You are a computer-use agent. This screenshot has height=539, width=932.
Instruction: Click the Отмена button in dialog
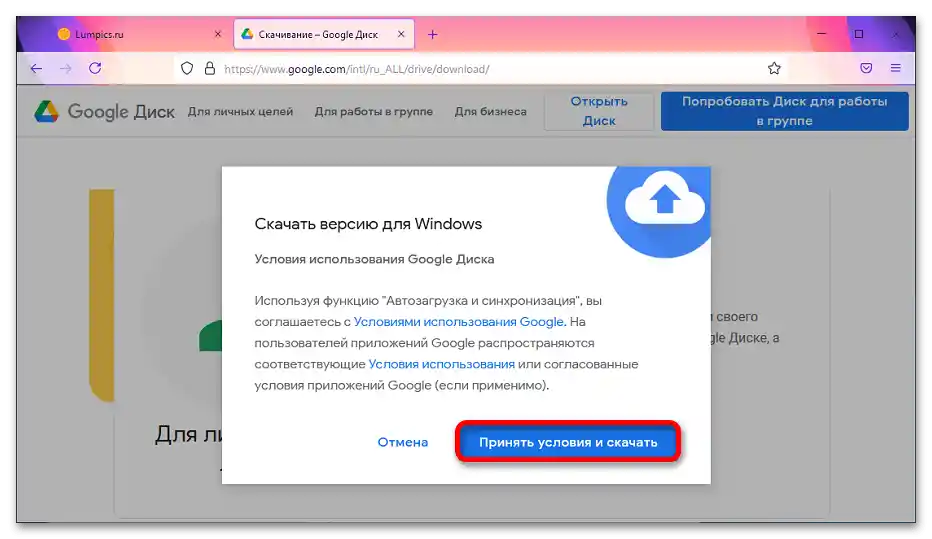click(x=402, y=442)
